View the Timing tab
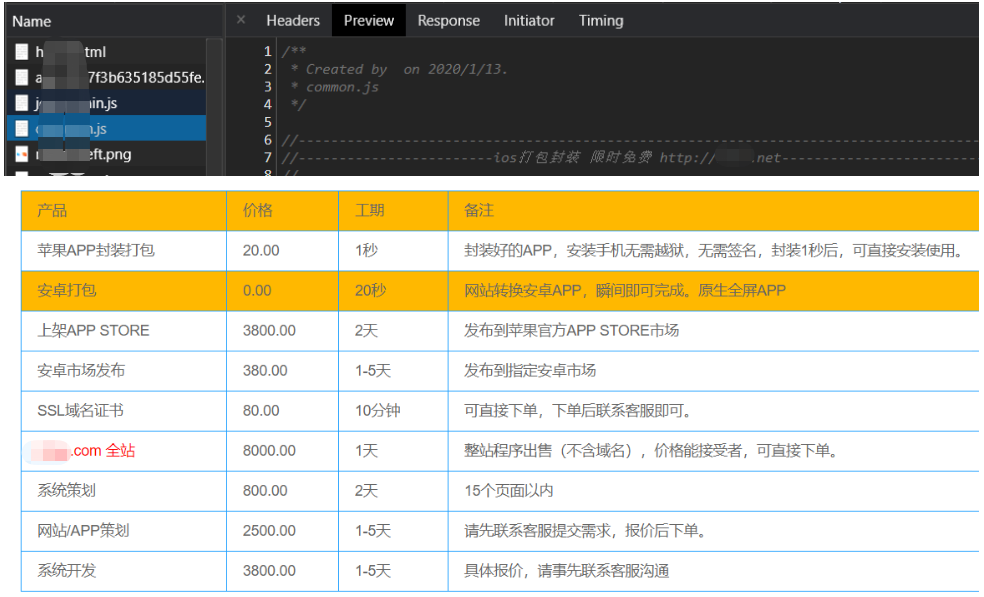This screenshot has height=597, width=984. tap(601, 21)
